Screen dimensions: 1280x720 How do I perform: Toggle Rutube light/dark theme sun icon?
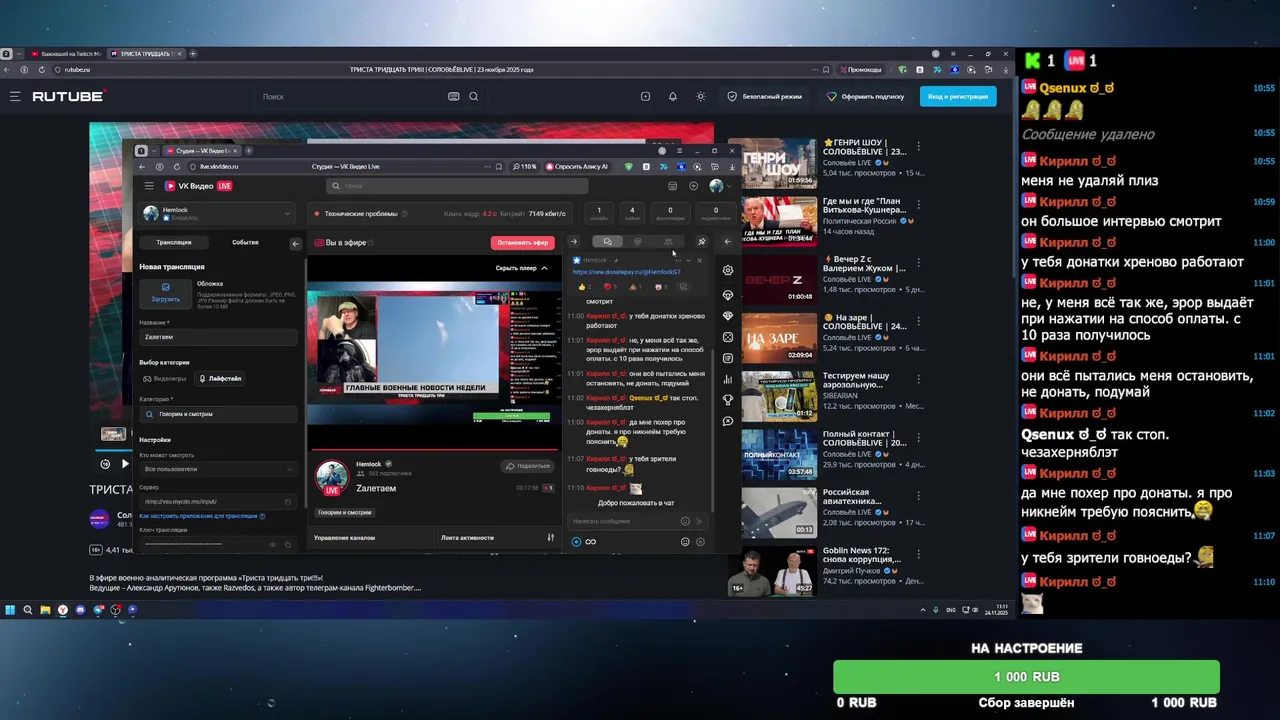[x=701, y=97]
